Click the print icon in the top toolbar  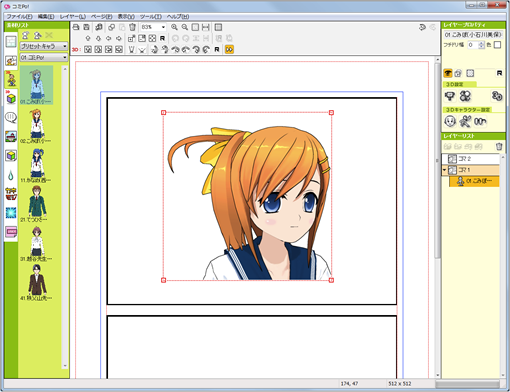tap(76, 27)
